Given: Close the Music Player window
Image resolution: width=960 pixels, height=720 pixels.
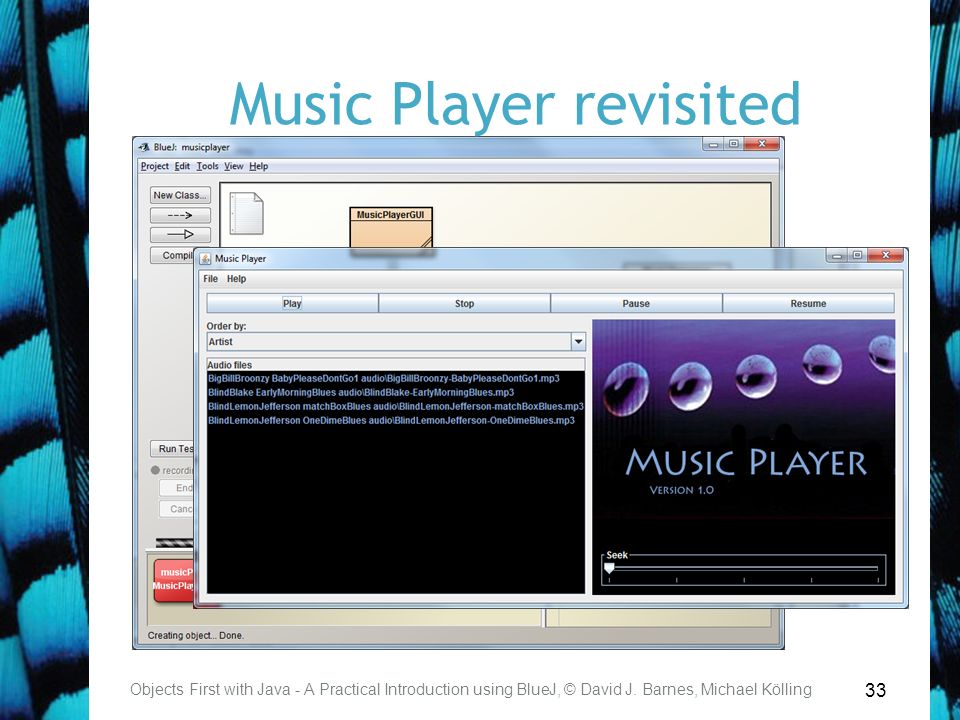Looking at the screenshot, I should (885, 255).
